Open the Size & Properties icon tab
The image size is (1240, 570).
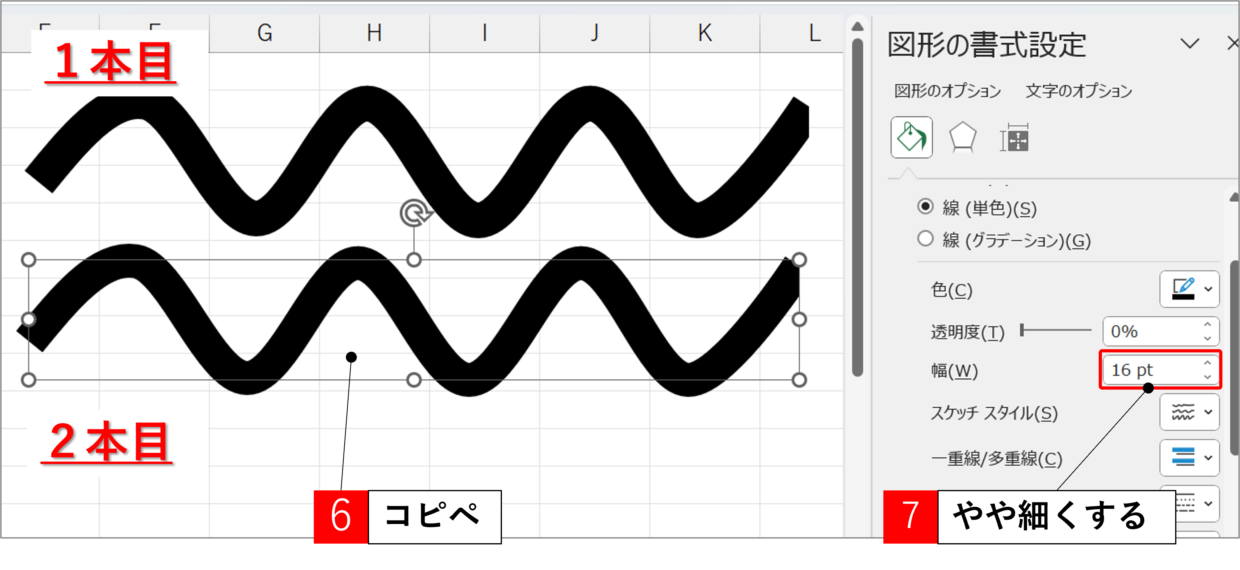pos(1014,138)
